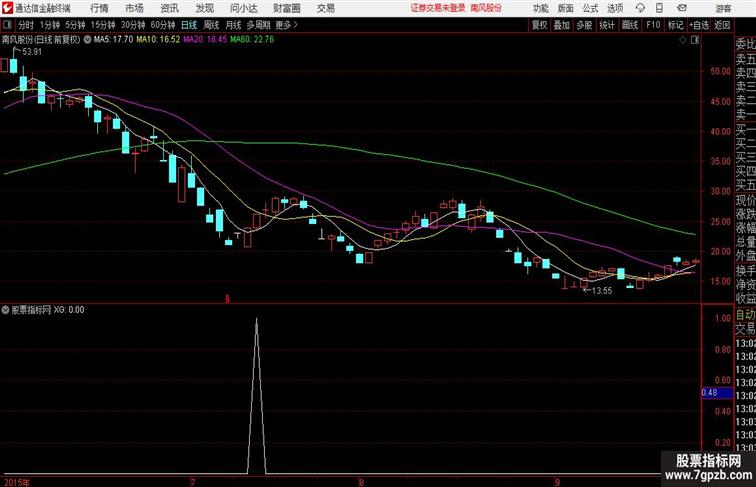The height and width of the screenshot is (487, 756).
Task: Open the 市场 menu
Action: (x=134, y=8)
